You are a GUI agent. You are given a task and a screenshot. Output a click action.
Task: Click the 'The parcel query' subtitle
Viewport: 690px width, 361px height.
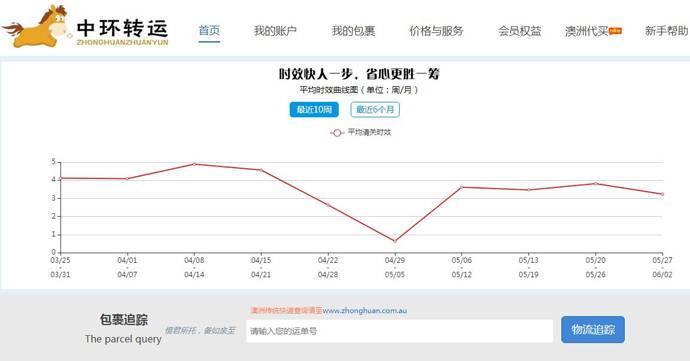point(123,339)
